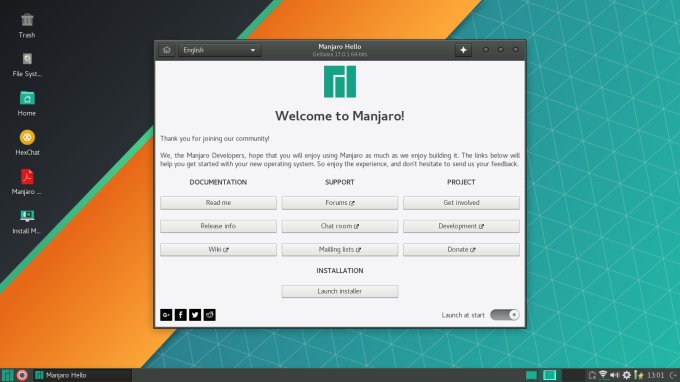Click the Welcome to Manjaro! heading
Viewport: 680px width, 382px height.
(340, 116)
